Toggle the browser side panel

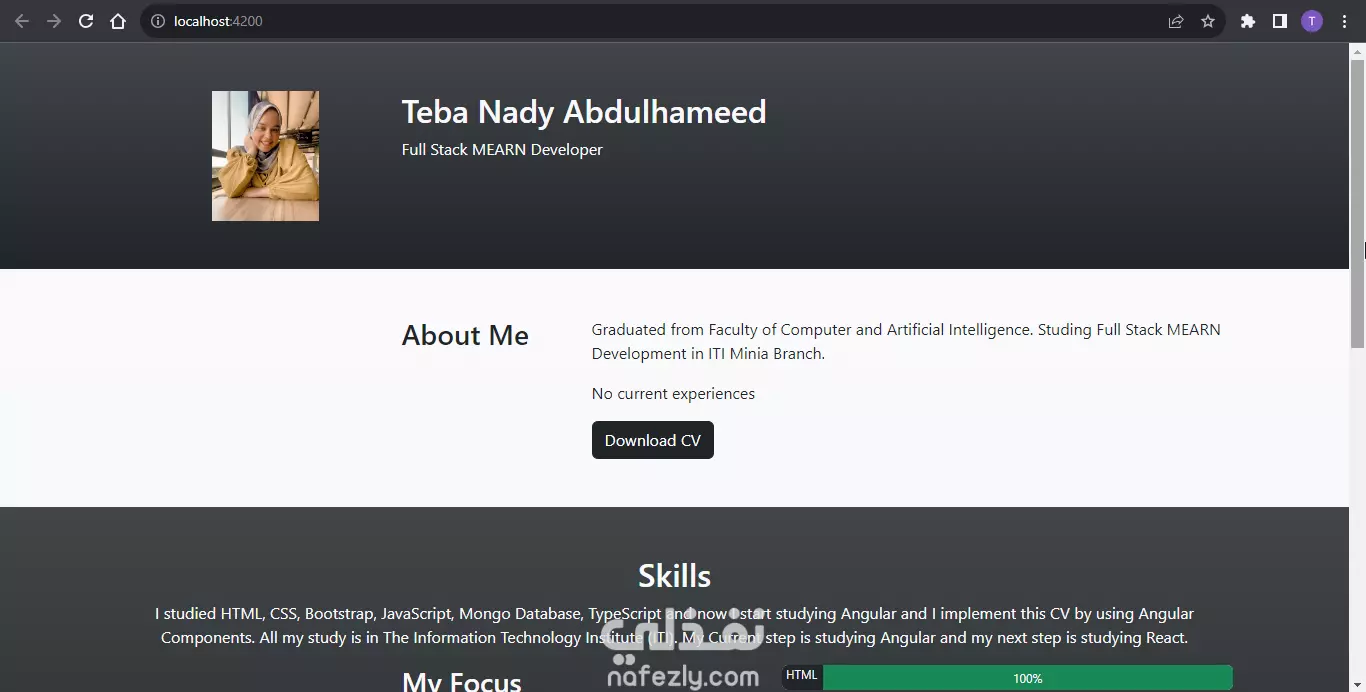(1280, 21)
